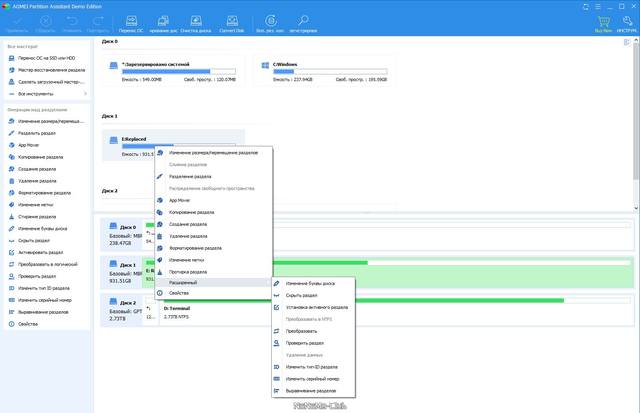Click the Discard (circled X) toolbar button
The height and width of the screenshot is (413, 640).
pyautogui.click(x=45, y=24)
